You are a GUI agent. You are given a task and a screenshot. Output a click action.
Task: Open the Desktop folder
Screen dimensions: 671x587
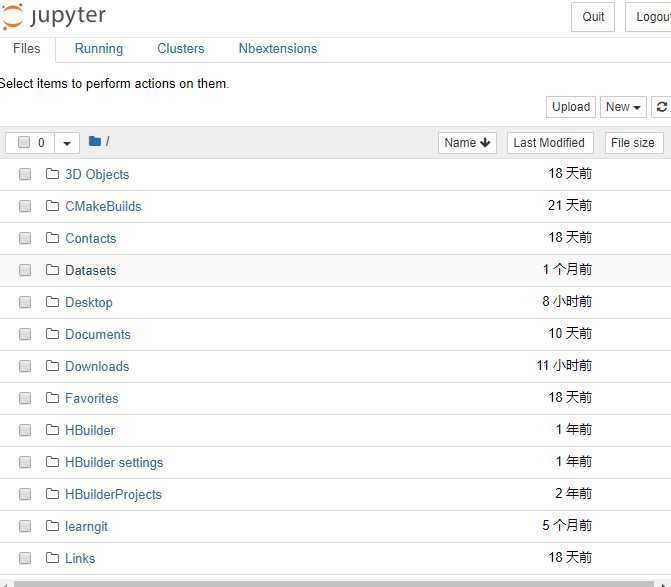pos(89,302)
